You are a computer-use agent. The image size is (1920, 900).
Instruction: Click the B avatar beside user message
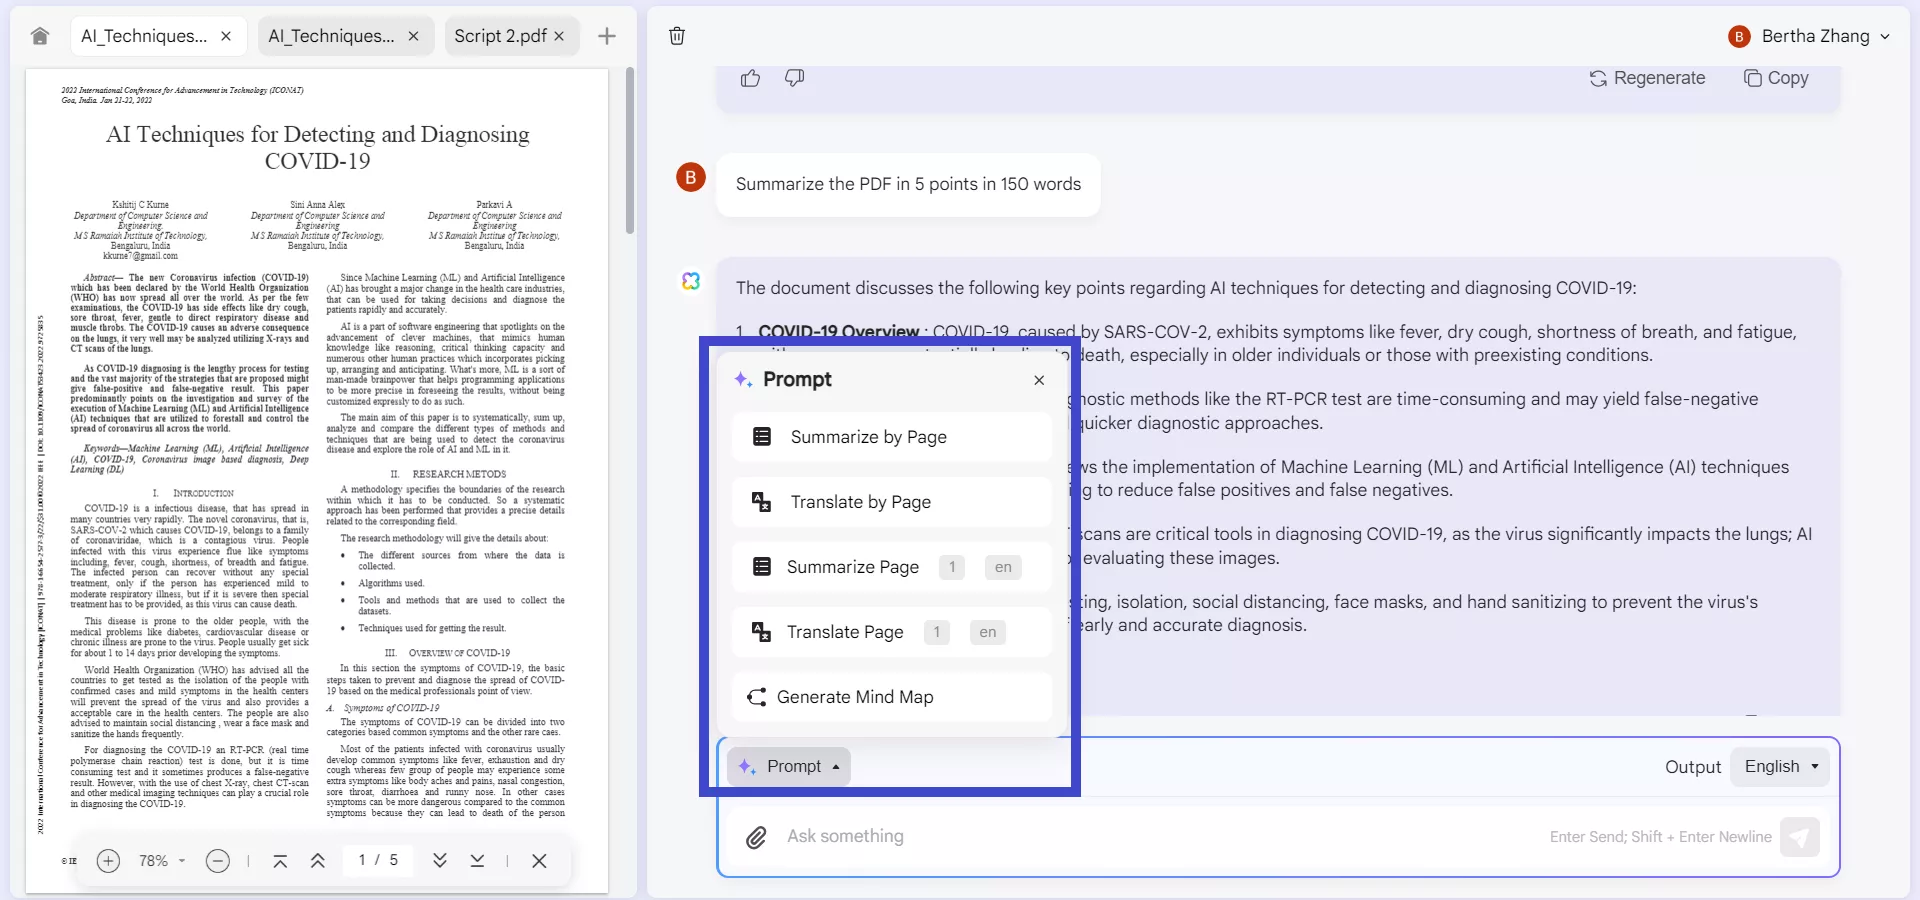click(691, 177)
